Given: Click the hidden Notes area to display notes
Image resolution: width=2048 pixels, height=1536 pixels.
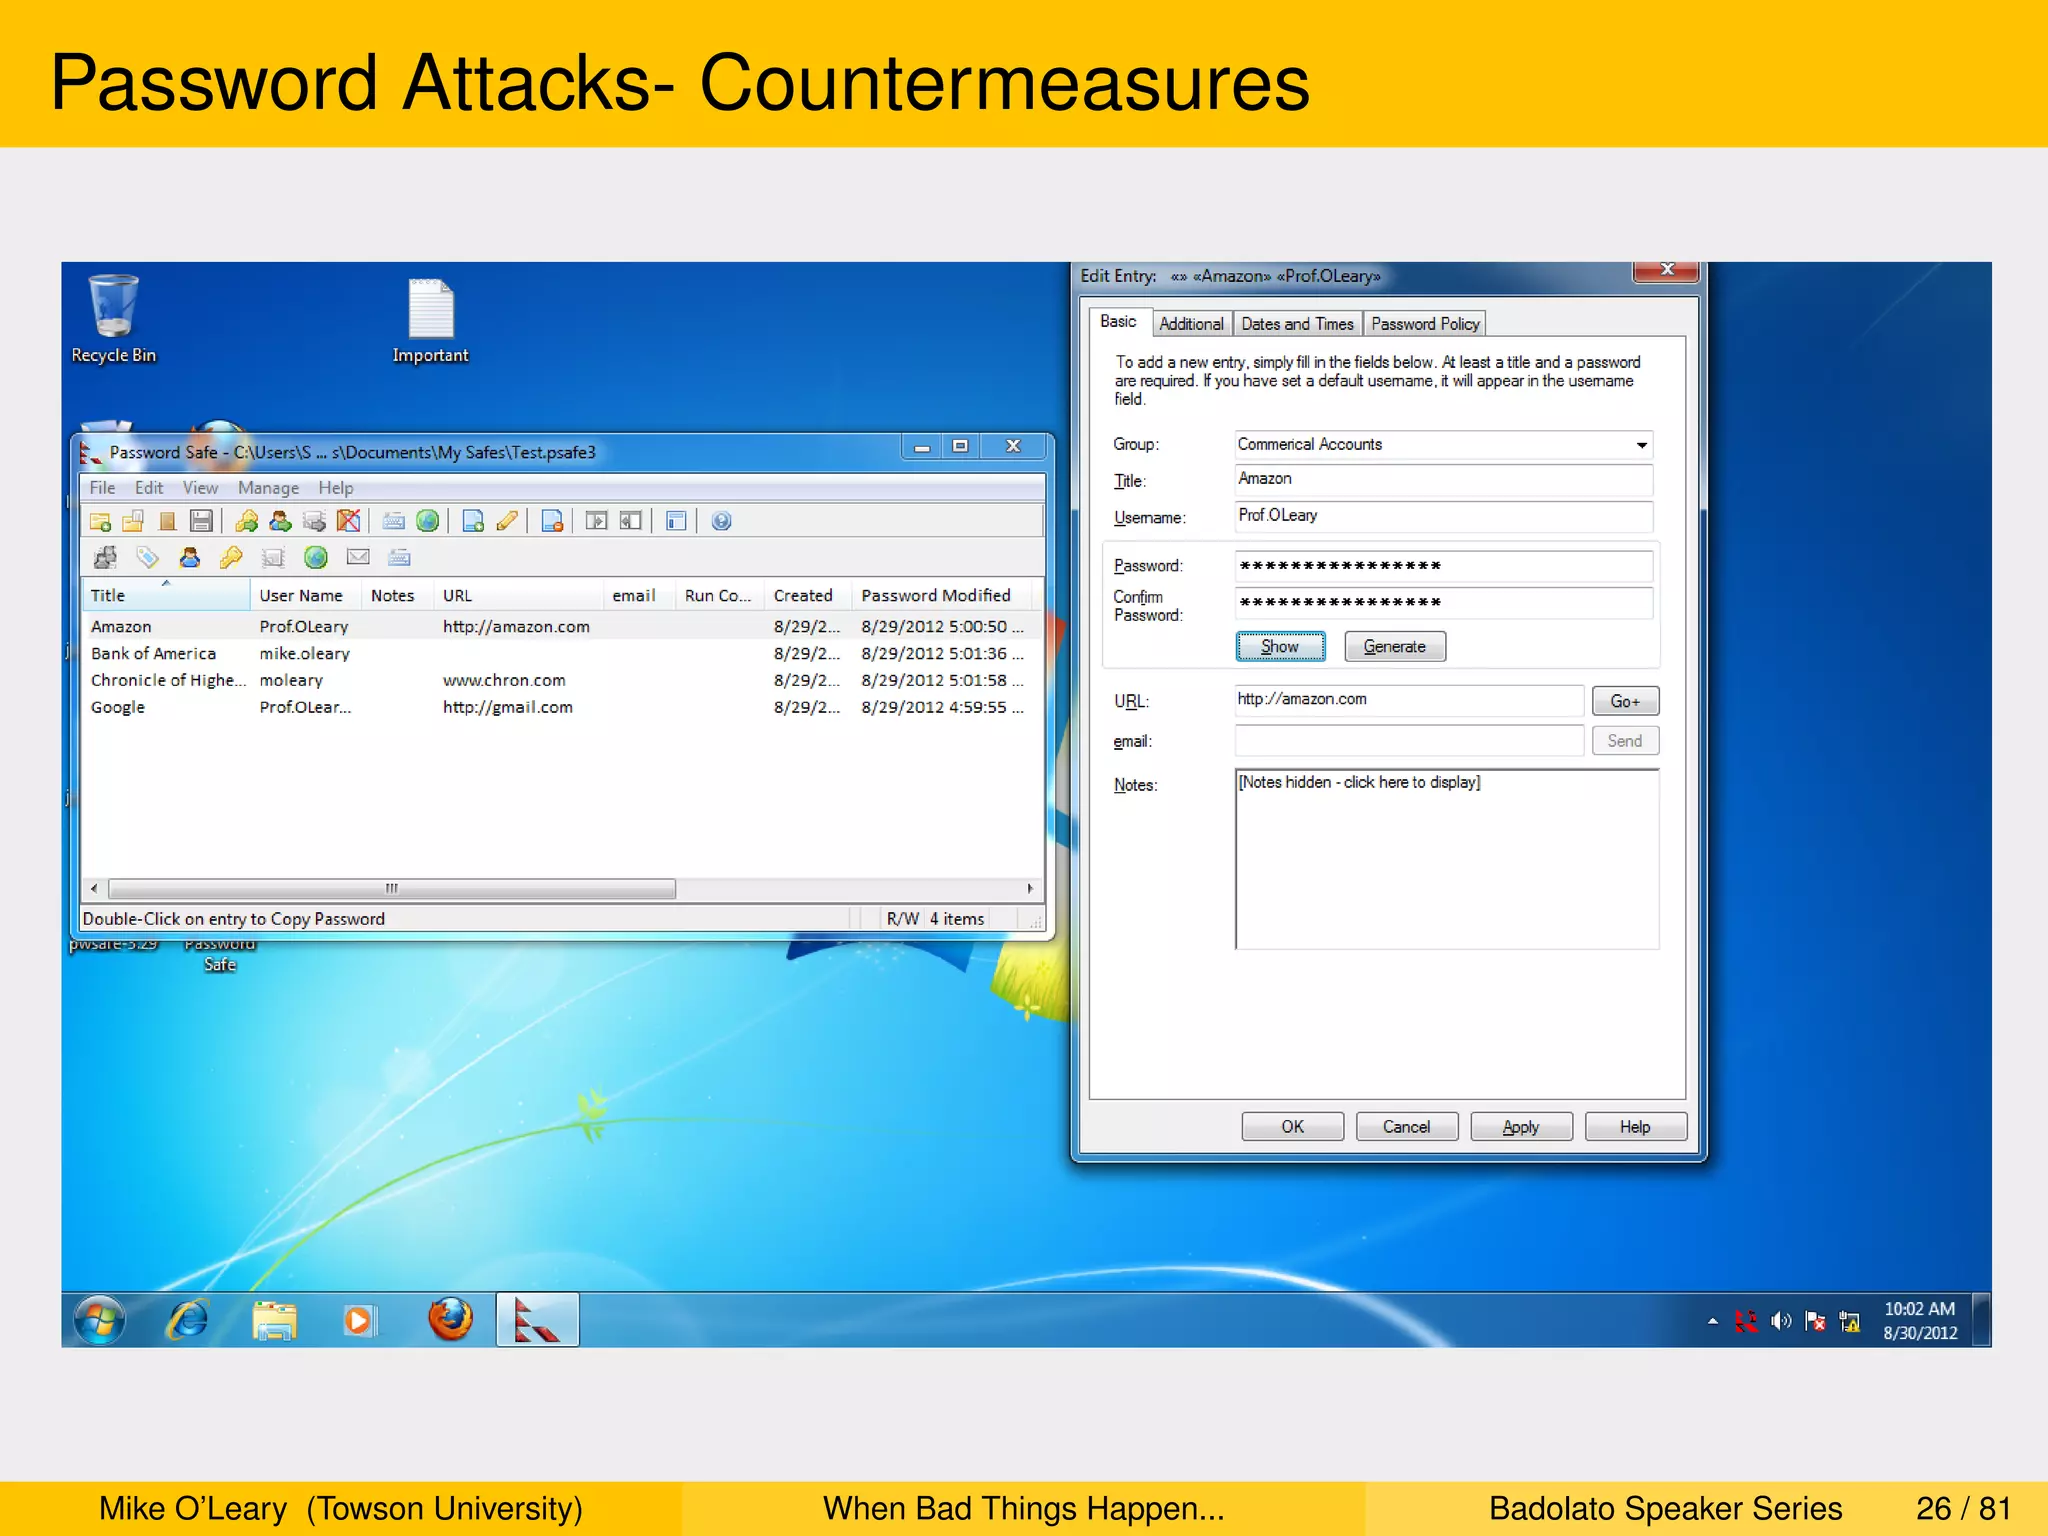Looking at the screenshot, I should coord(1447,859).
